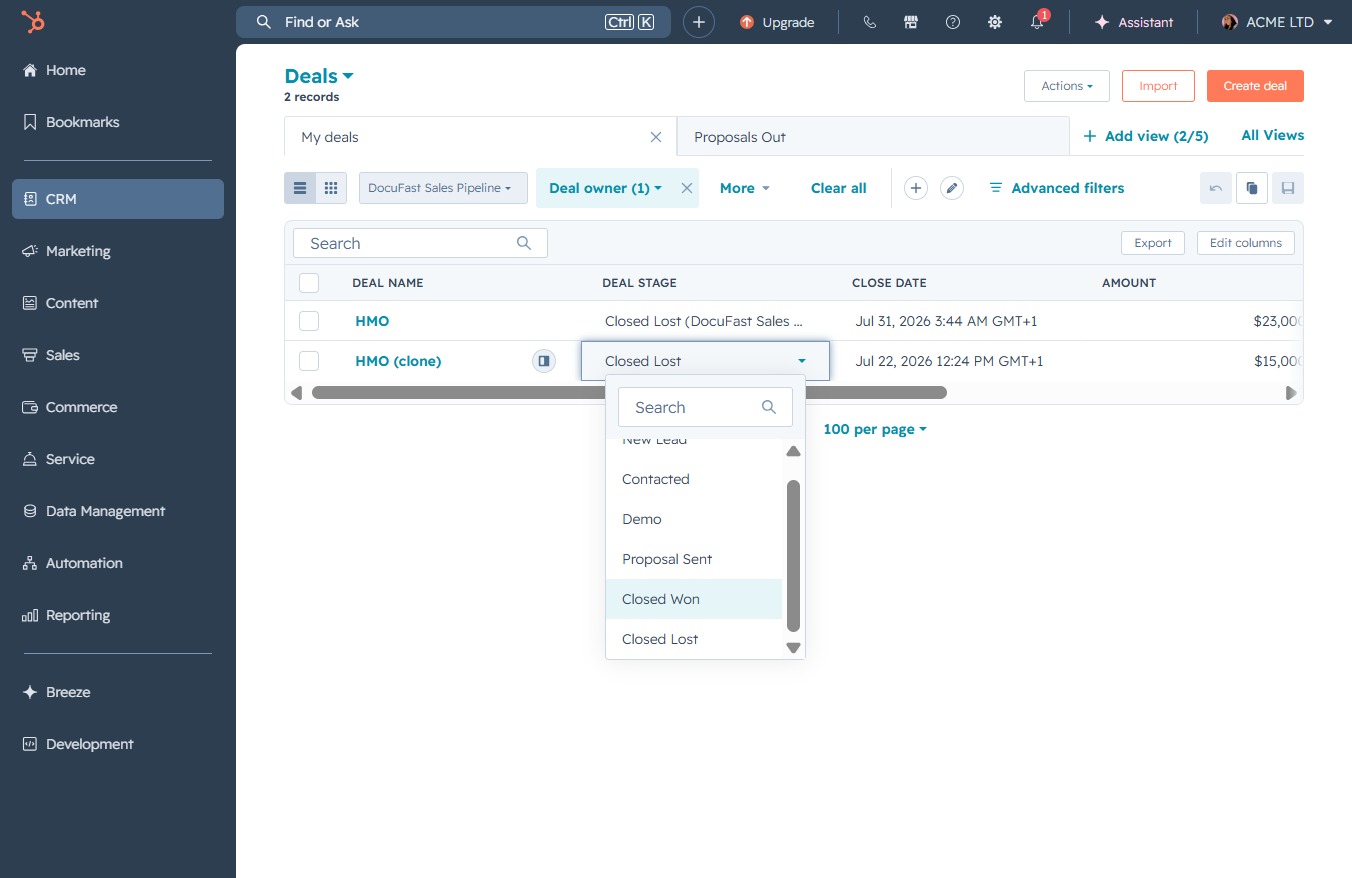Open Advanced filters
The image size is (1352, 878).
tap(1056, 188)
